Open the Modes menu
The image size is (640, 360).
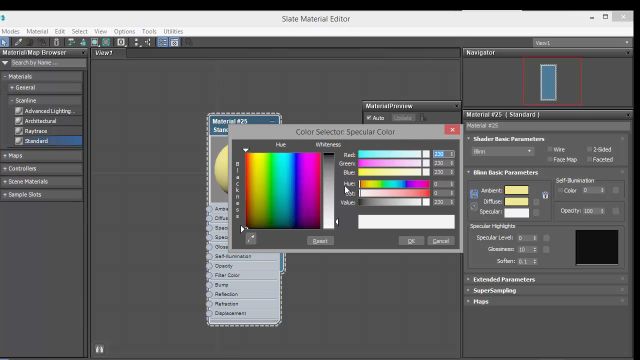[x=10, y=31]
